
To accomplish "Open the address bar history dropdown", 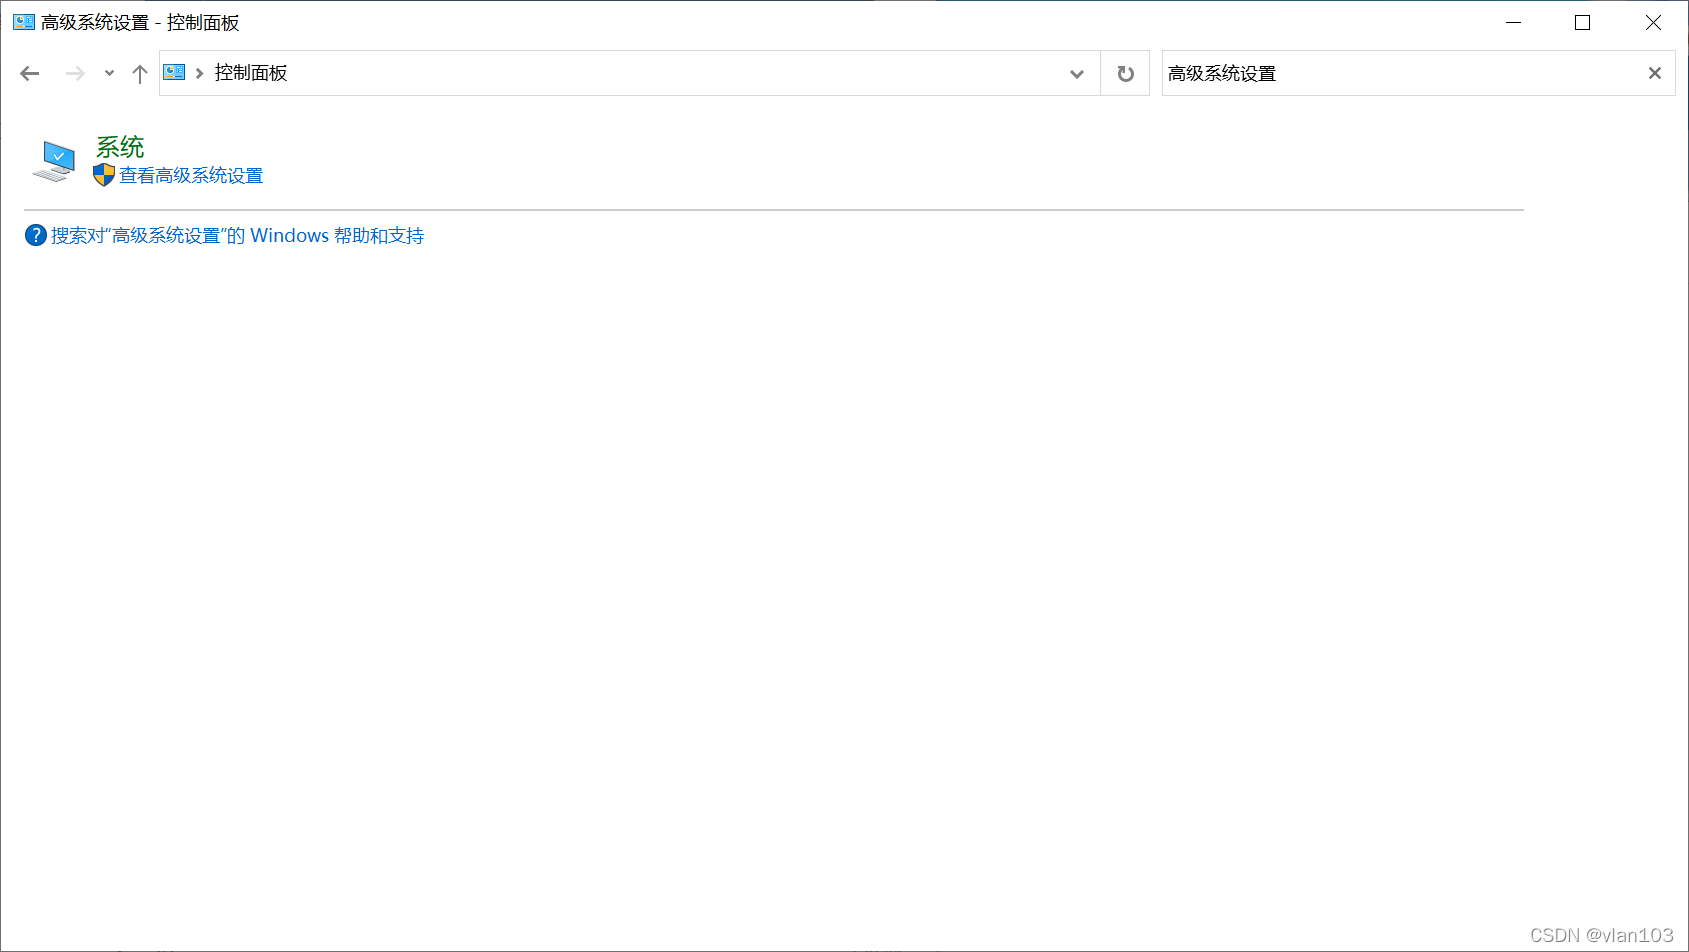I will click(x=1077, y=73).
